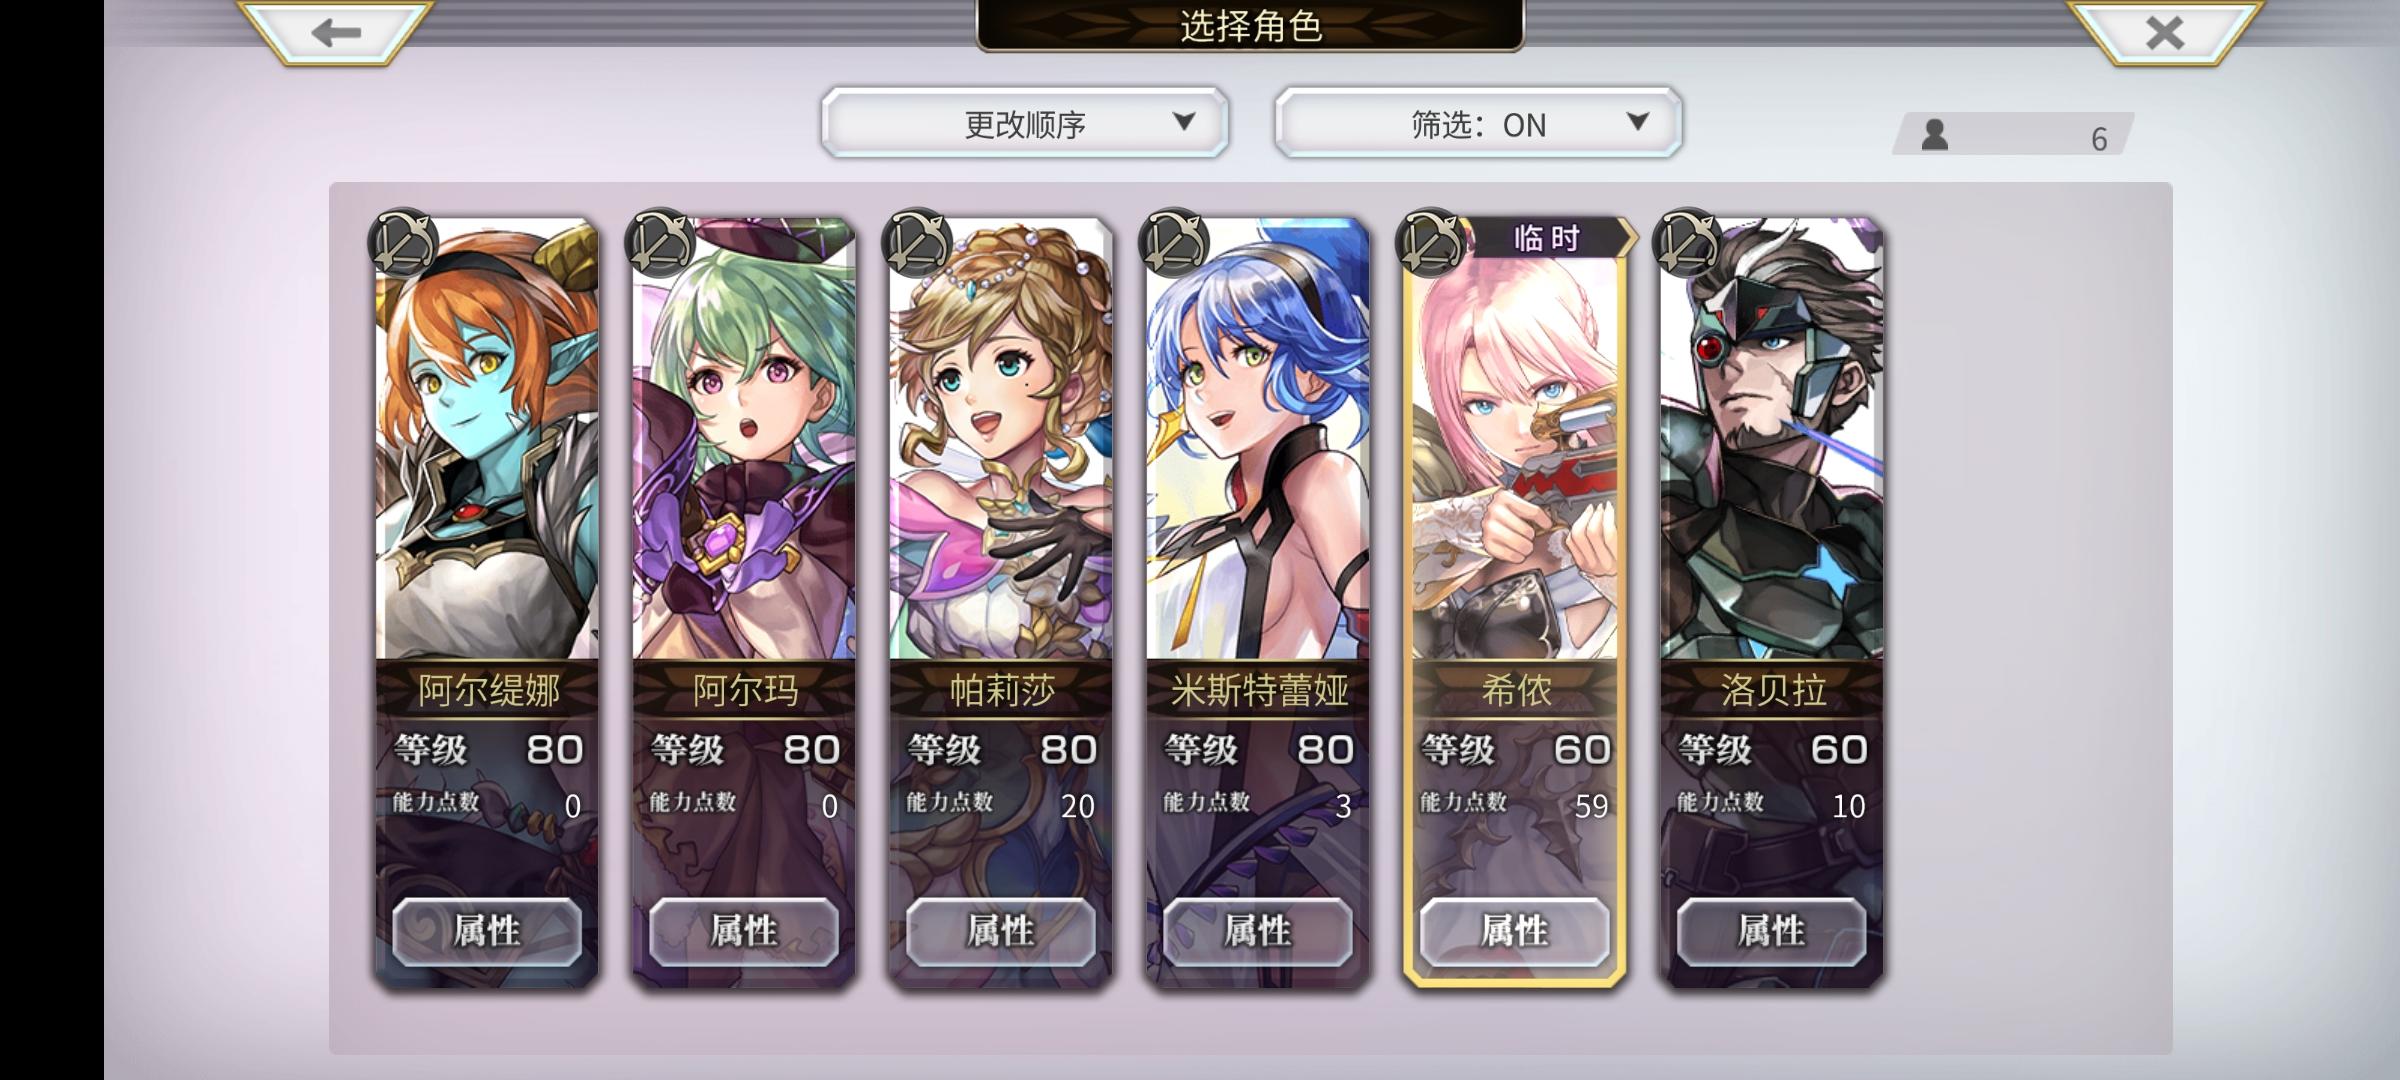Open 属性 for 洛贝拉
This screenshot has height=1080, width=2400.
pos(1772,931)
